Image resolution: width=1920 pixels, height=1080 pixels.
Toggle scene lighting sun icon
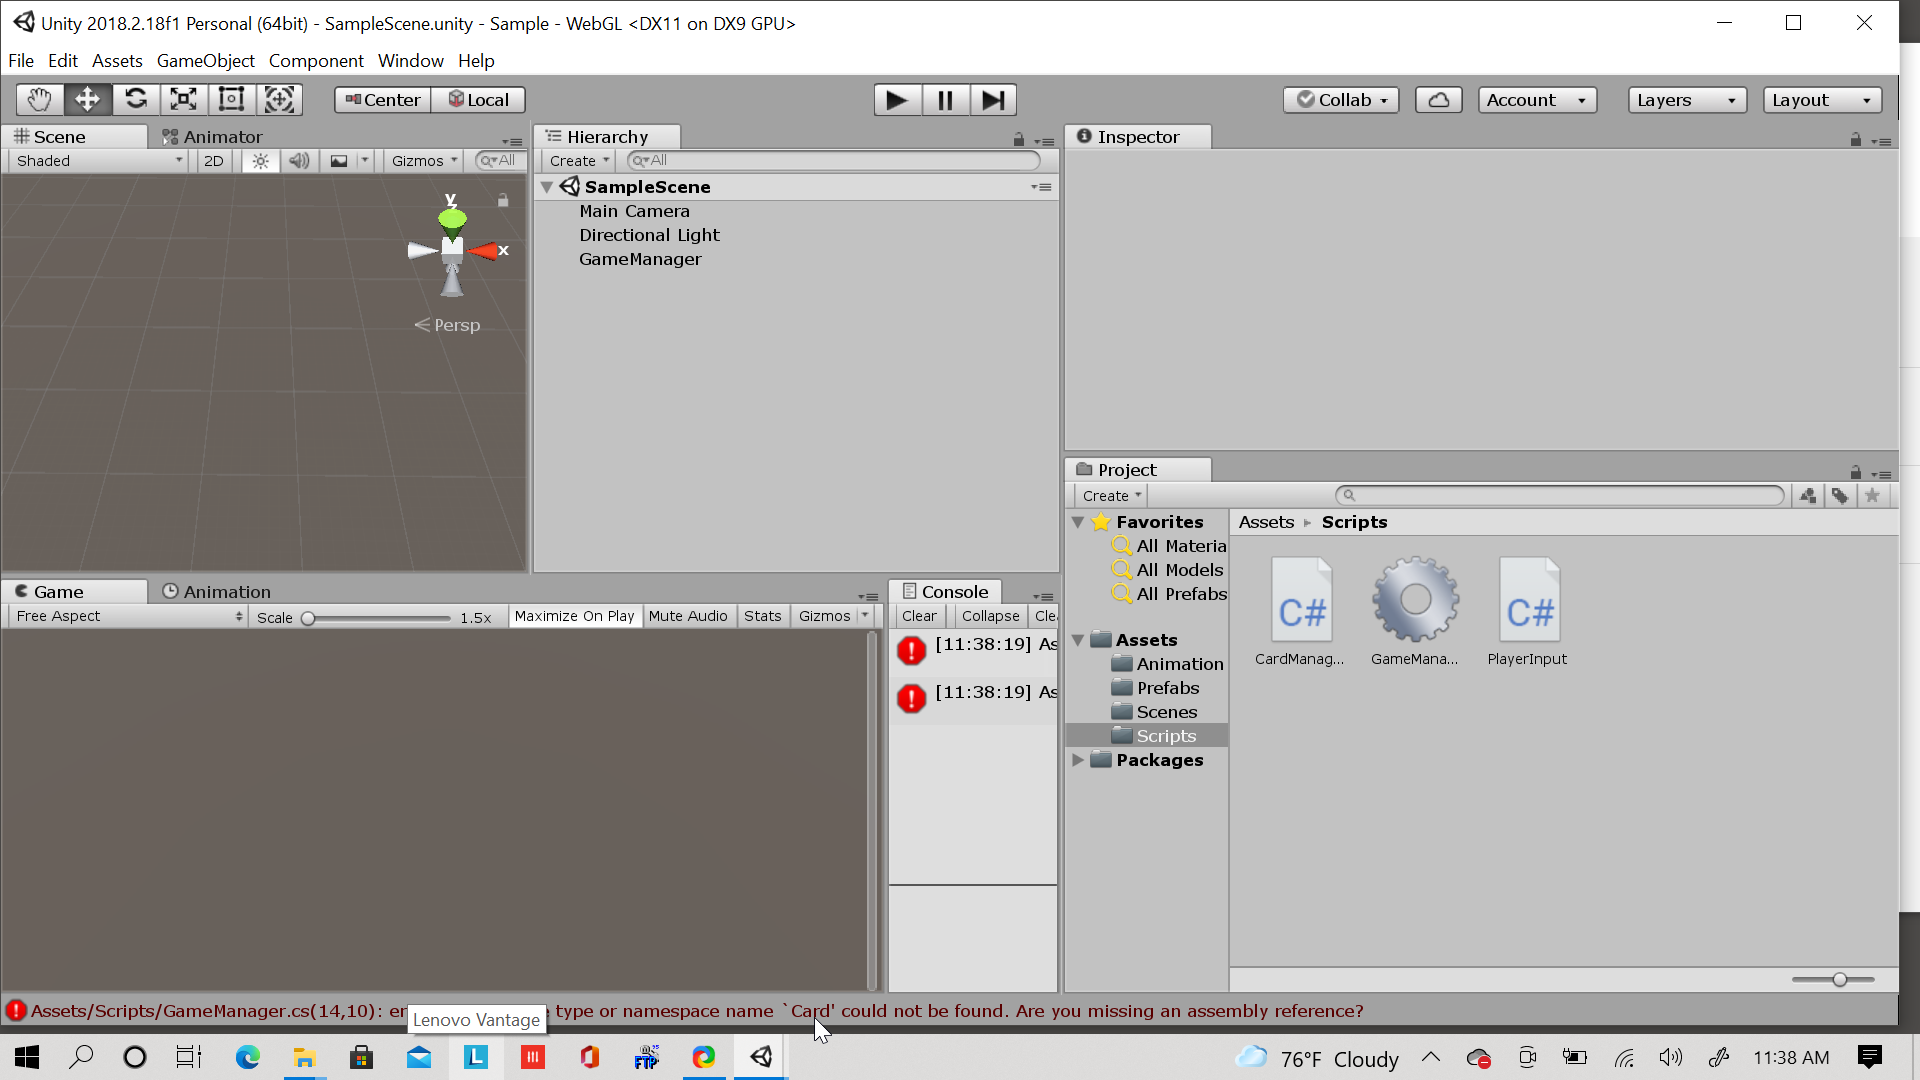tap(260, 161)
